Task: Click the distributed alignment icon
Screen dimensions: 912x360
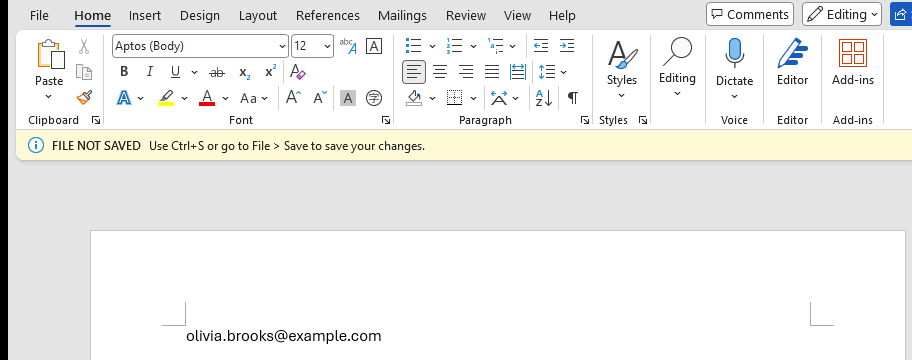Action: coord(518,72)
